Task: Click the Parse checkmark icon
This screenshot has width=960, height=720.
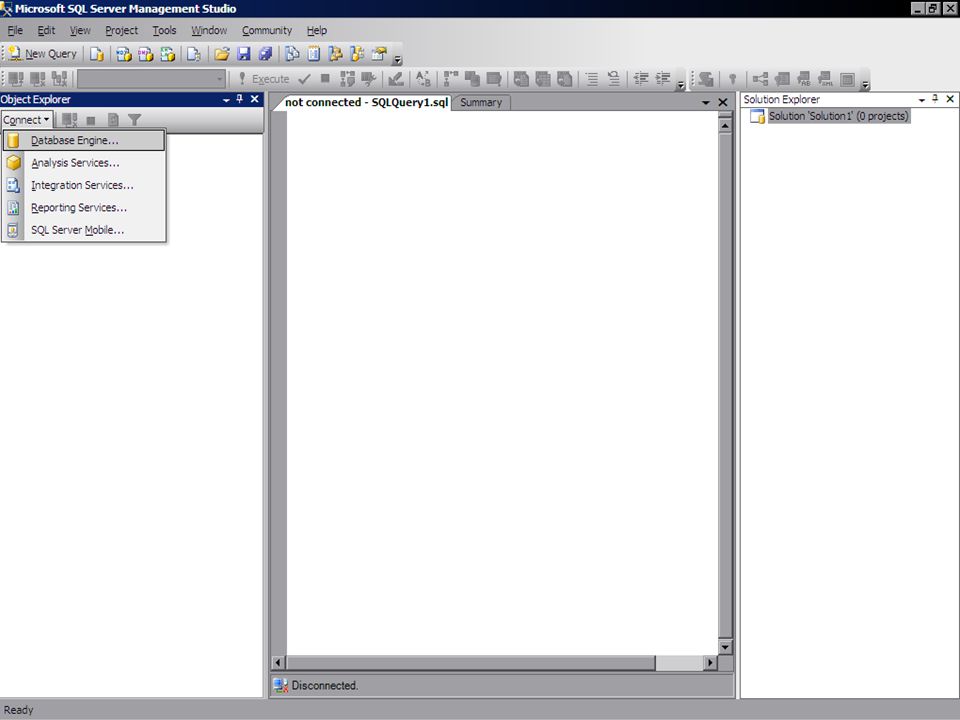Action: pyautogui.click(x=304, y=78)
